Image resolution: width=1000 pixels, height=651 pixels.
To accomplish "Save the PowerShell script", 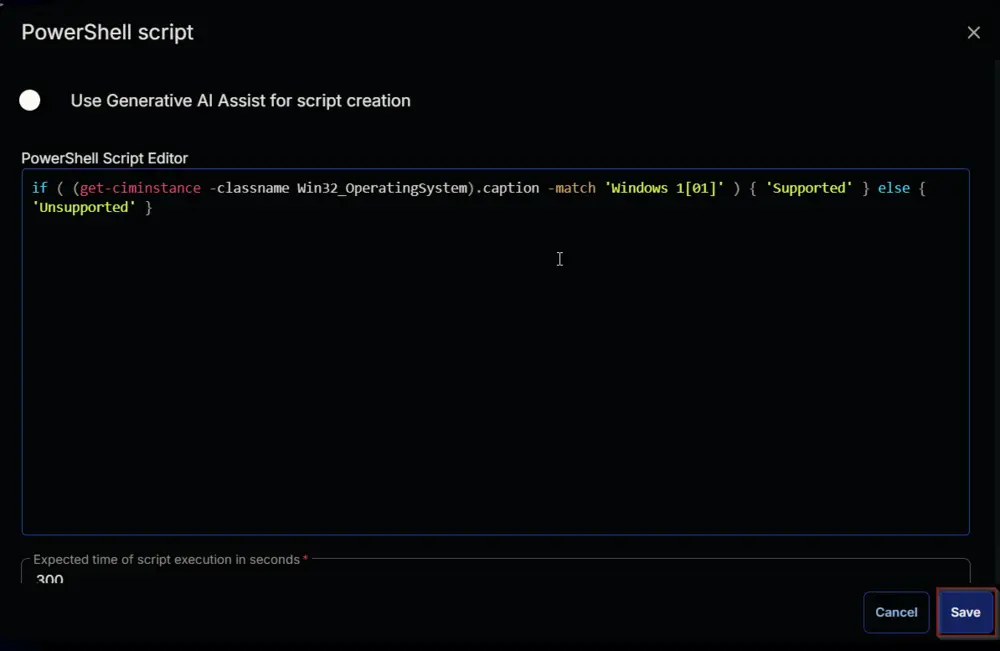I will [x=965, y=612].
